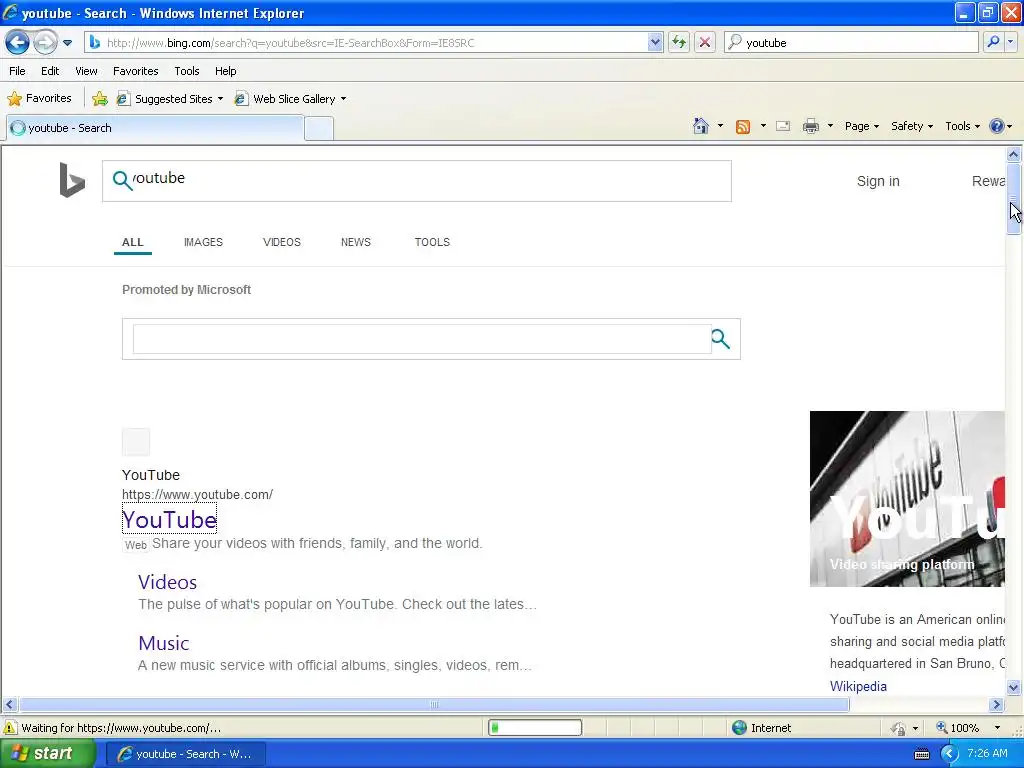This screenshot has width=1024, height=768.
Task: Click the system tray expand arrow
Action: tap(949, 754)
